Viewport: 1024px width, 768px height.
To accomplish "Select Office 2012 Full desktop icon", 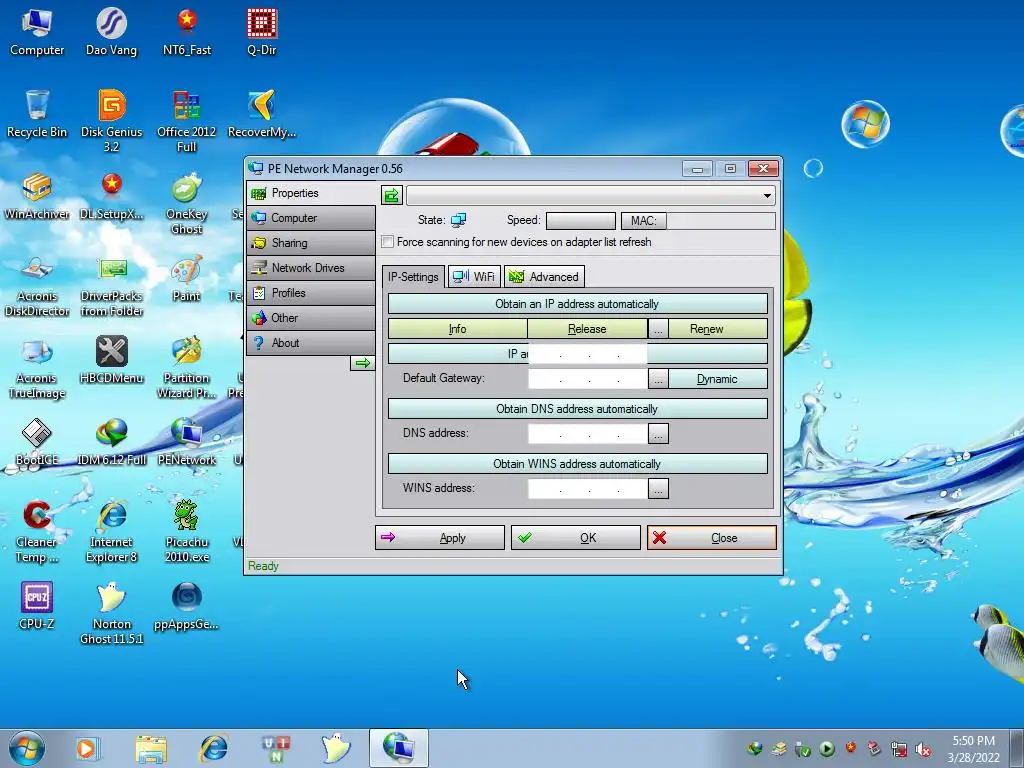I will (x=187, y=121).
